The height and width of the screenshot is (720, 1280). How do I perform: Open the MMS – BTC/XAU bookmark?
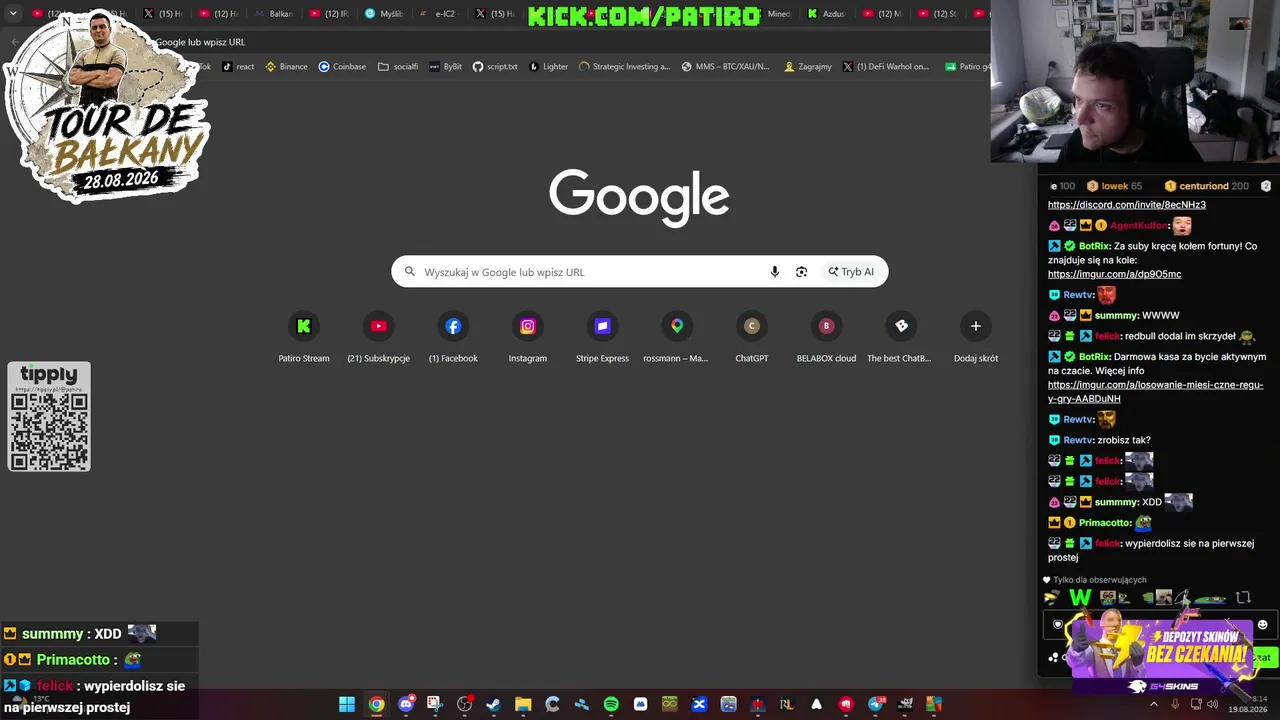pyautogui.click(x=726, y=67)
